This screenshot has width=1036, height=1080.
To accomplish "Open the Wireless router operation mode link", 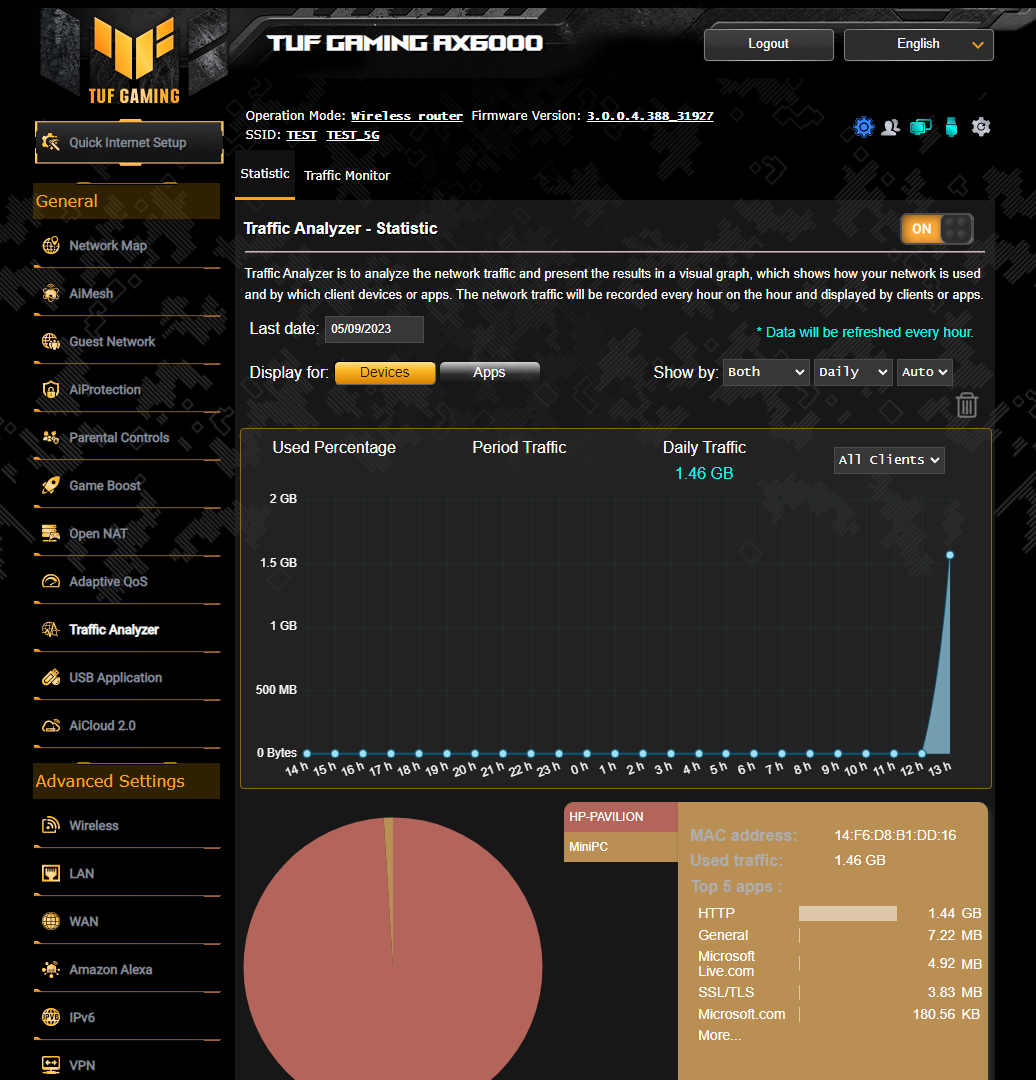I will point(407,116).
